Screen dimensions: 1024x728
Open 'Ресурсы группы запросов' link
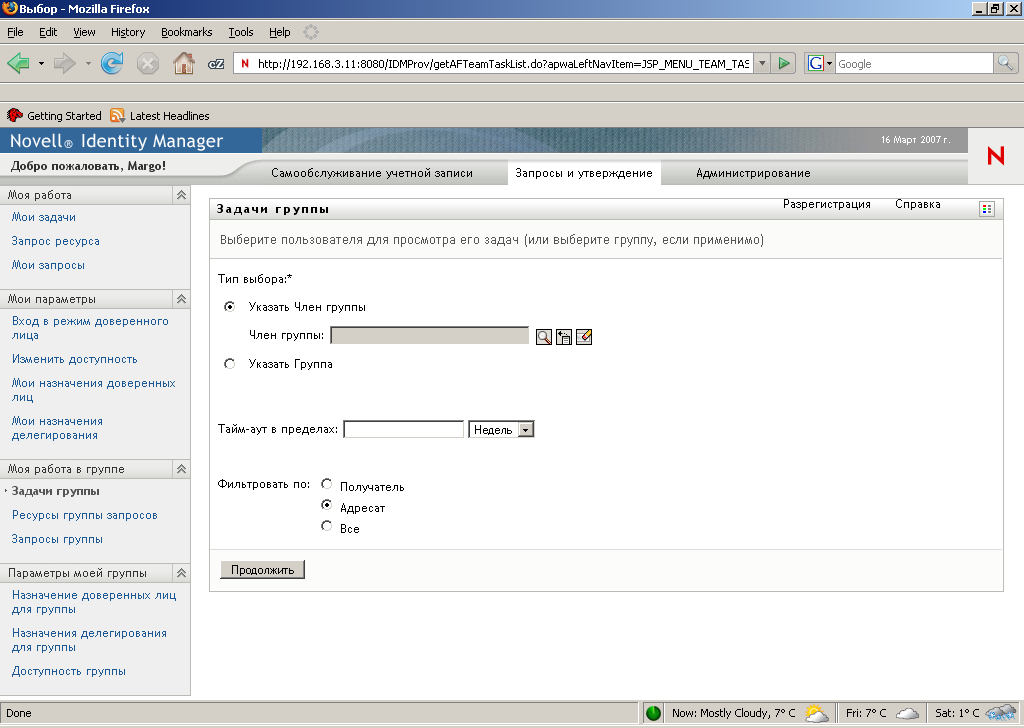pyautogui.click(x=85, y=515)
